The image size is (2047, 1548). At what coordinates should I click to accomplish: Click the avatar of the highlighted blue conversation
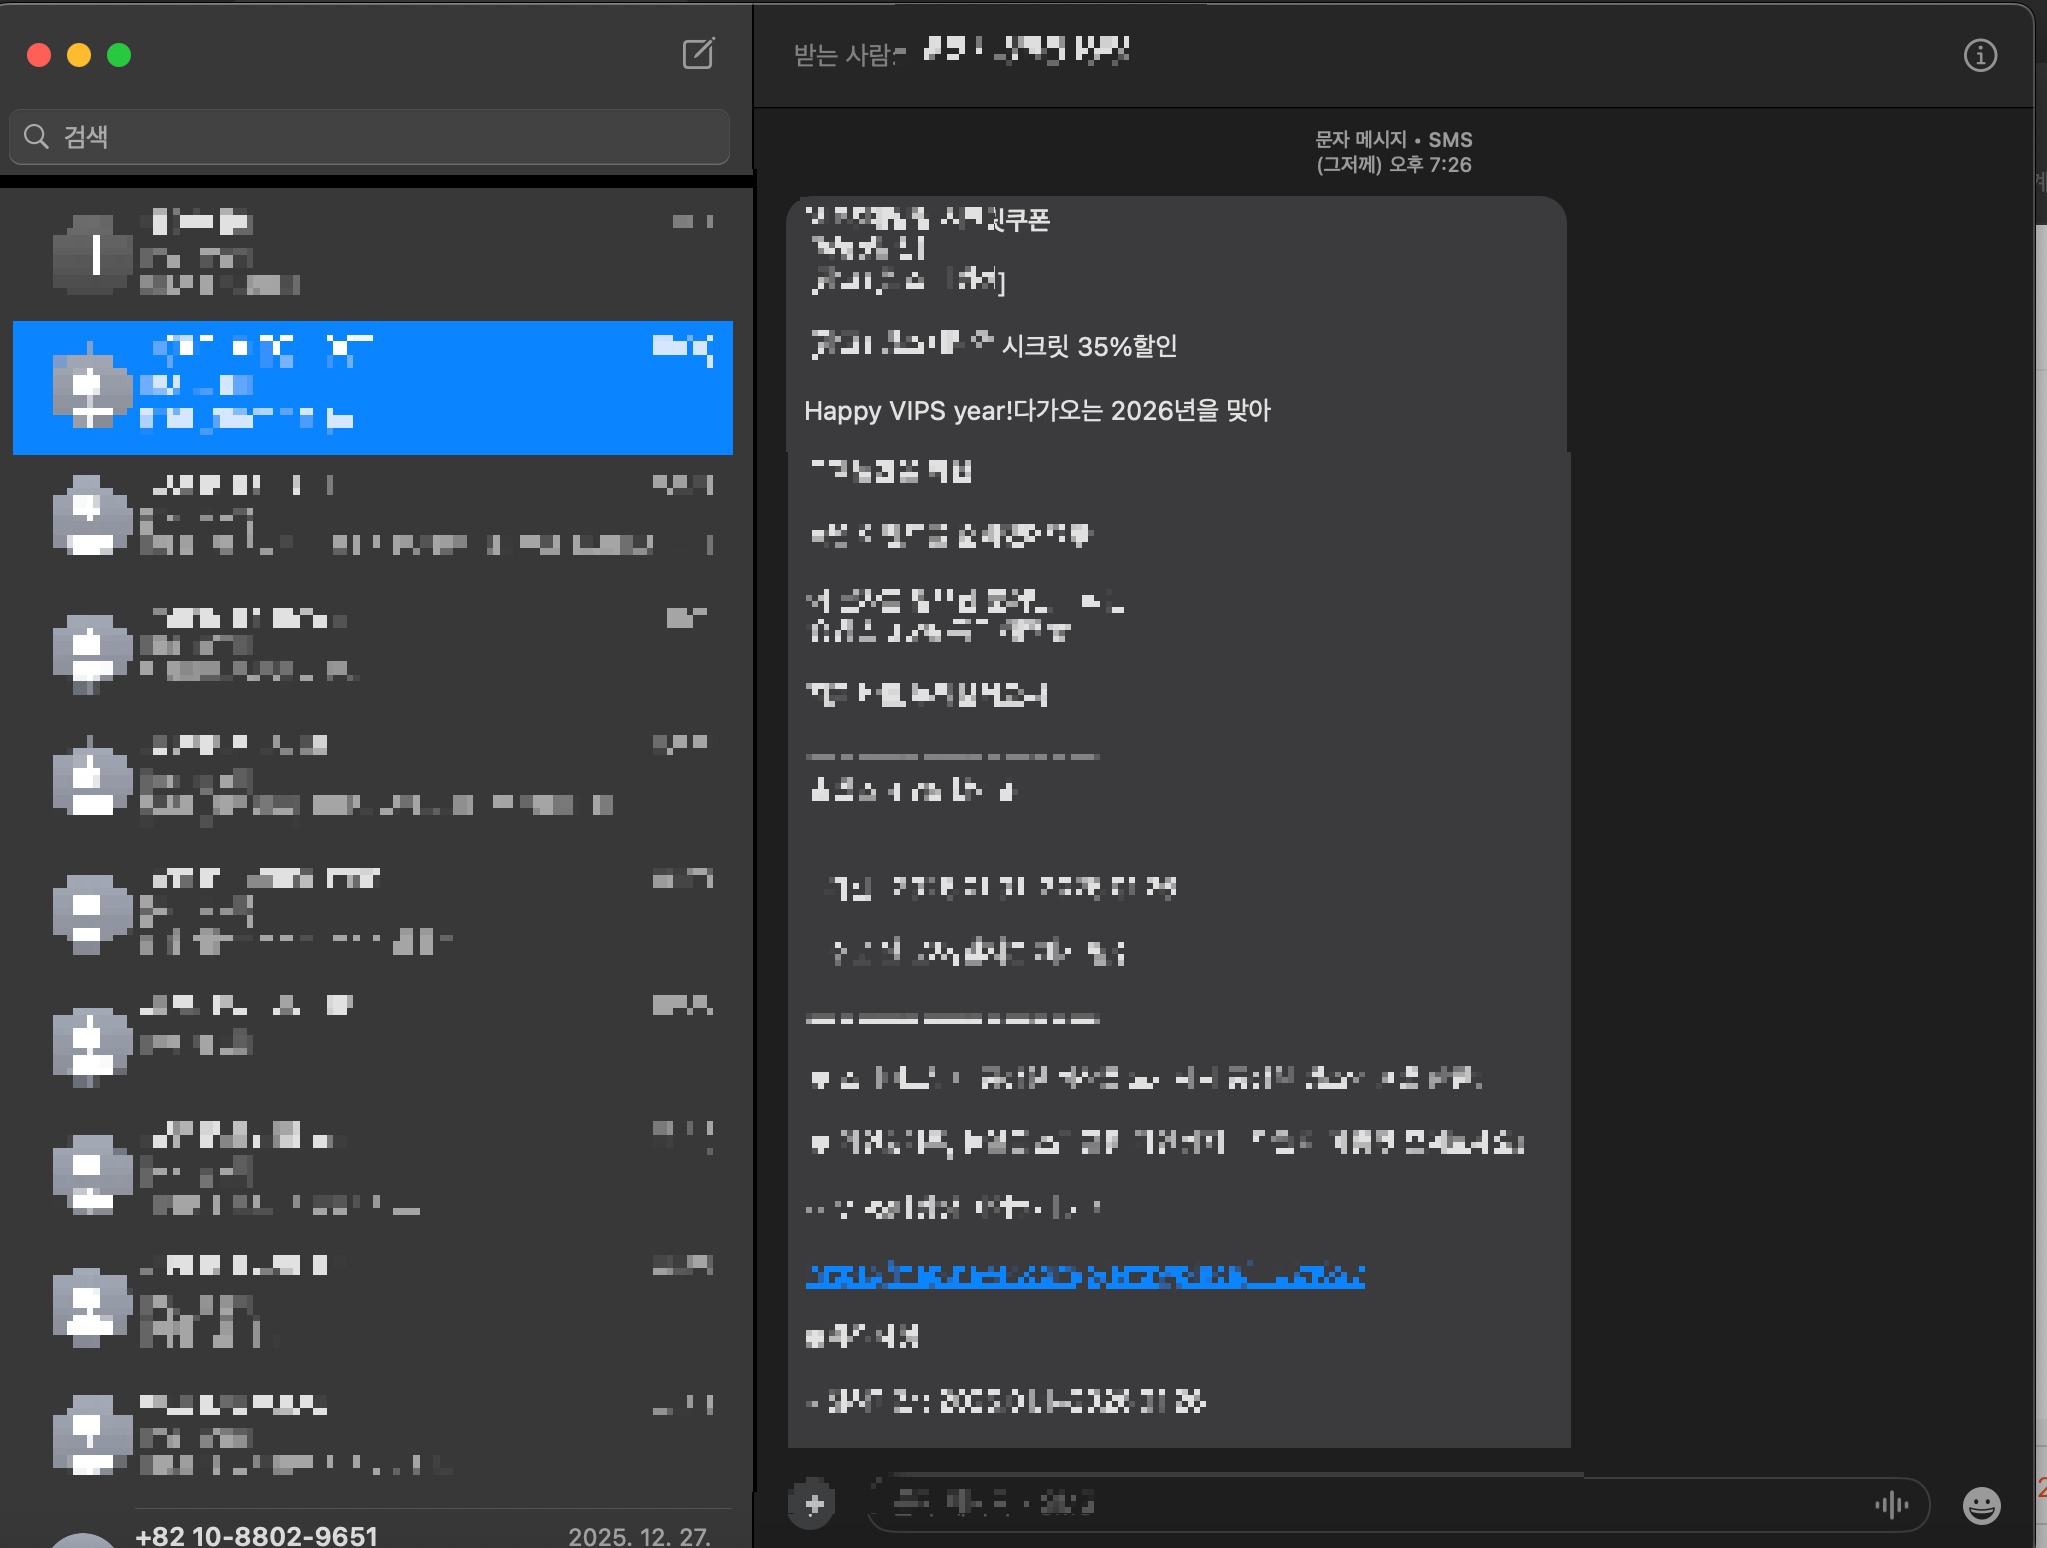(92, 388)
